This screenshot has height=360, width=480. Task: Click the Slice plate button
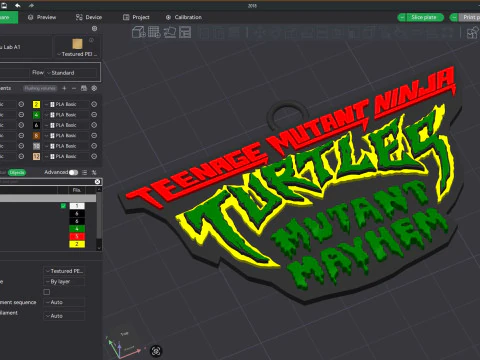(424, 17)
